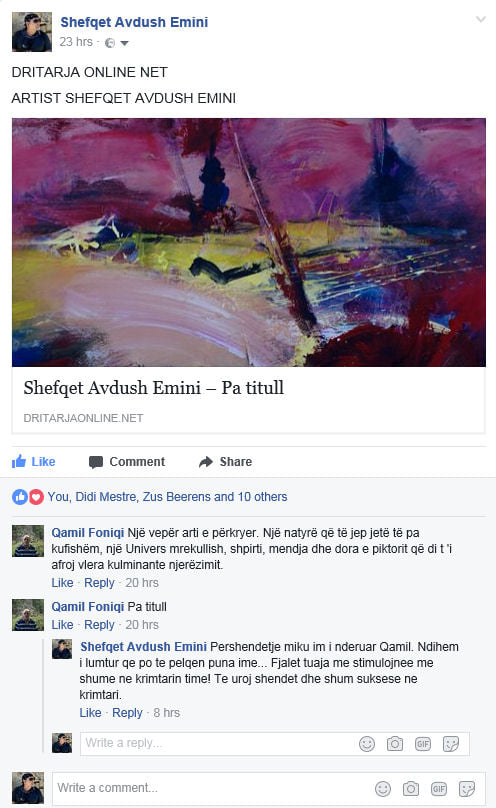This screenshot has width=496, height=808.
Task: Insert emoji in the comment box
Action: coord(383,788)
